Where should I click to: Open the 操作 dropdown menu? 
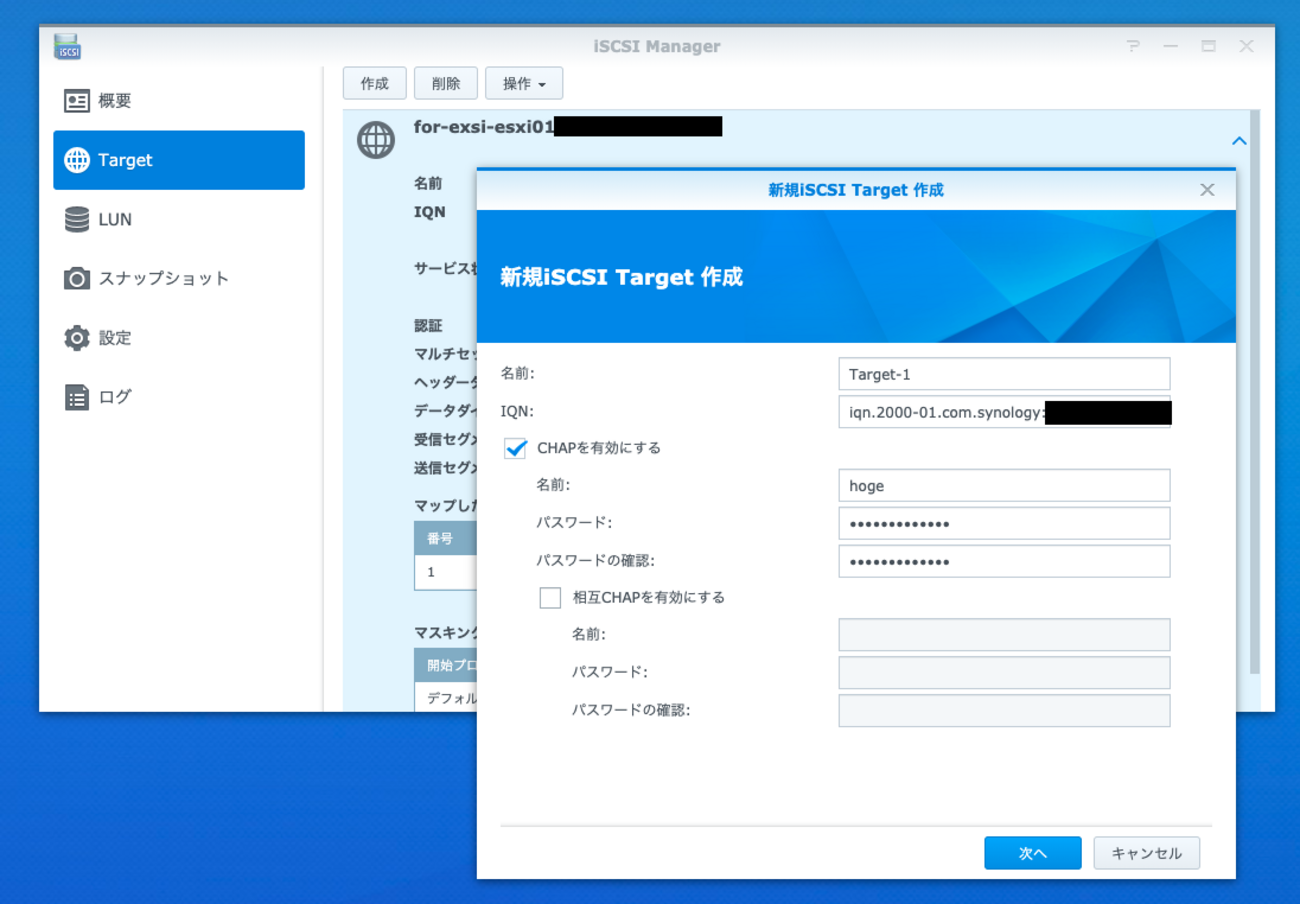pyautogui.click(x=524, y=84)
